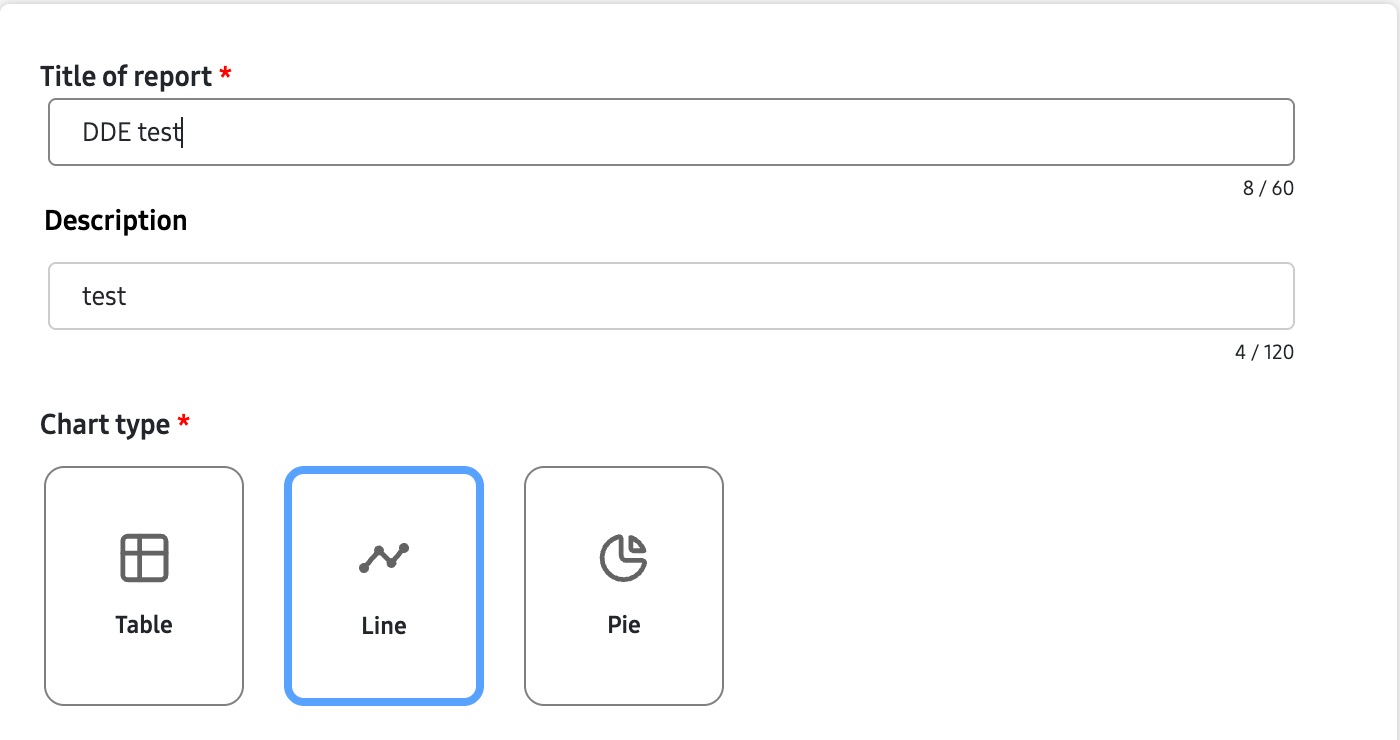Click the grid symbol inside the Table card
This screenshot has height=740, width=1400.
click(144, 558)
